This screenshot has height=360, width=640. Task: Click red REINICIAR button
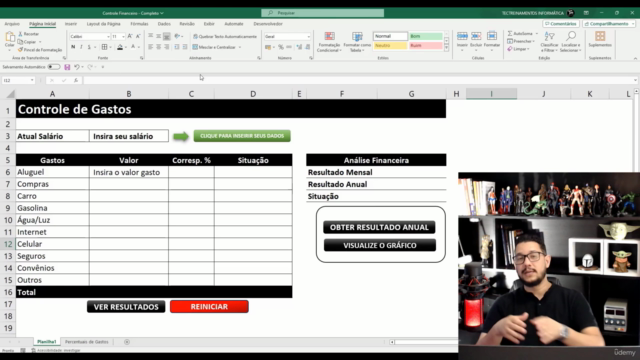(209, 307)
